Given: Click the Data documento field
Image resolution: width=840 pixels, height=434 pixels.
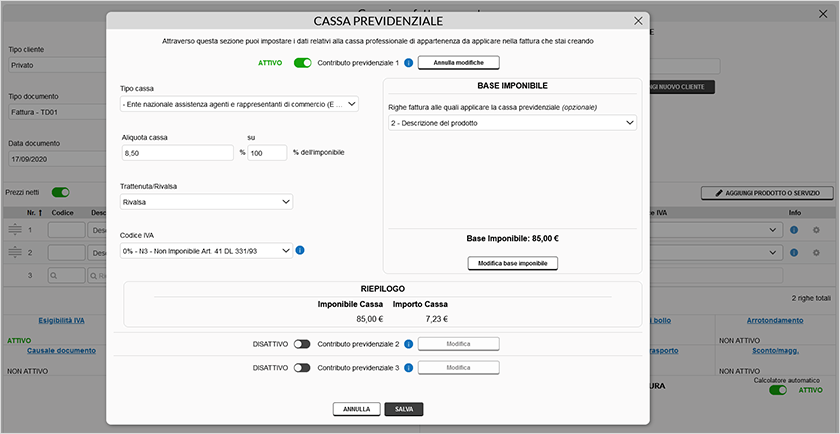Looking at the screenshot, I should click(x=57, y=159).
